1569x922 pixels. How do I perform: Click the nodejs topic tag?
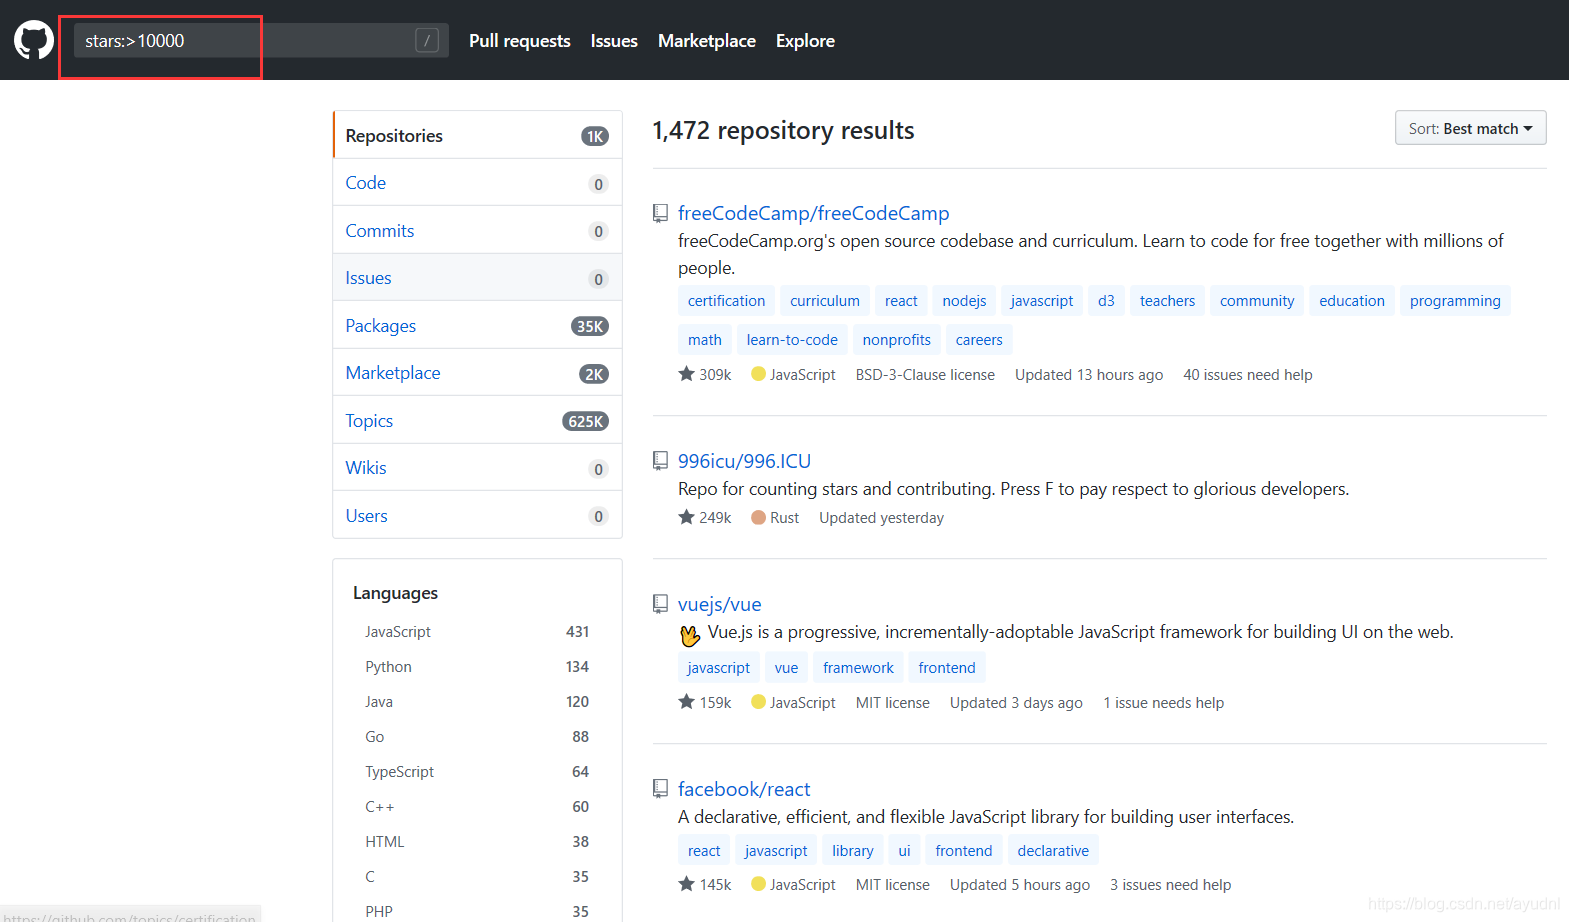point(964,301)
